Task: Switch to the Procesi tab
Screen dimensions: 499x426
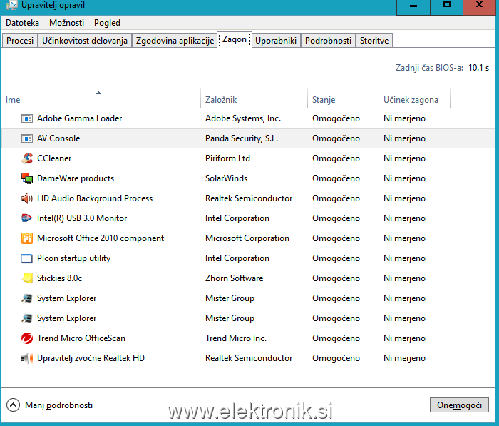Action: [x=20, y=41]
